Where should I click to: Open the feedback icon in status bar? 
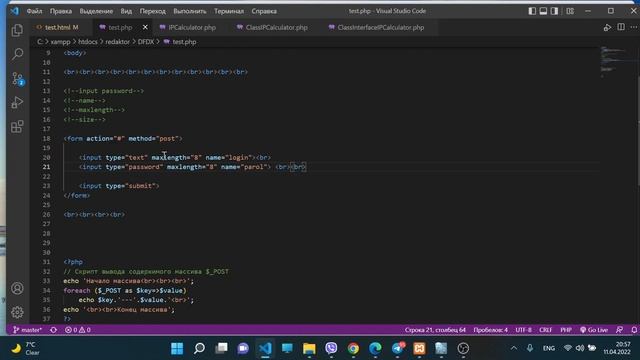(620, 330)
